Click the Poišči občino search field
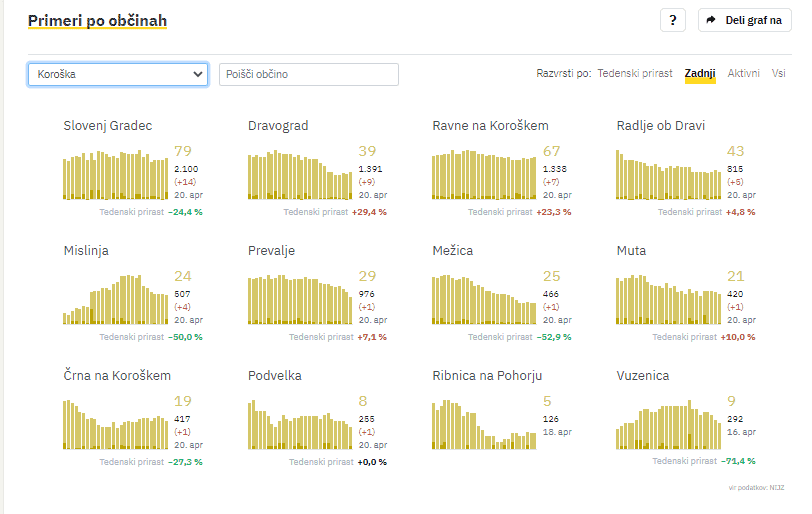Image resolution: width=812 pixels, height=514 pixels. click(308, 75)
